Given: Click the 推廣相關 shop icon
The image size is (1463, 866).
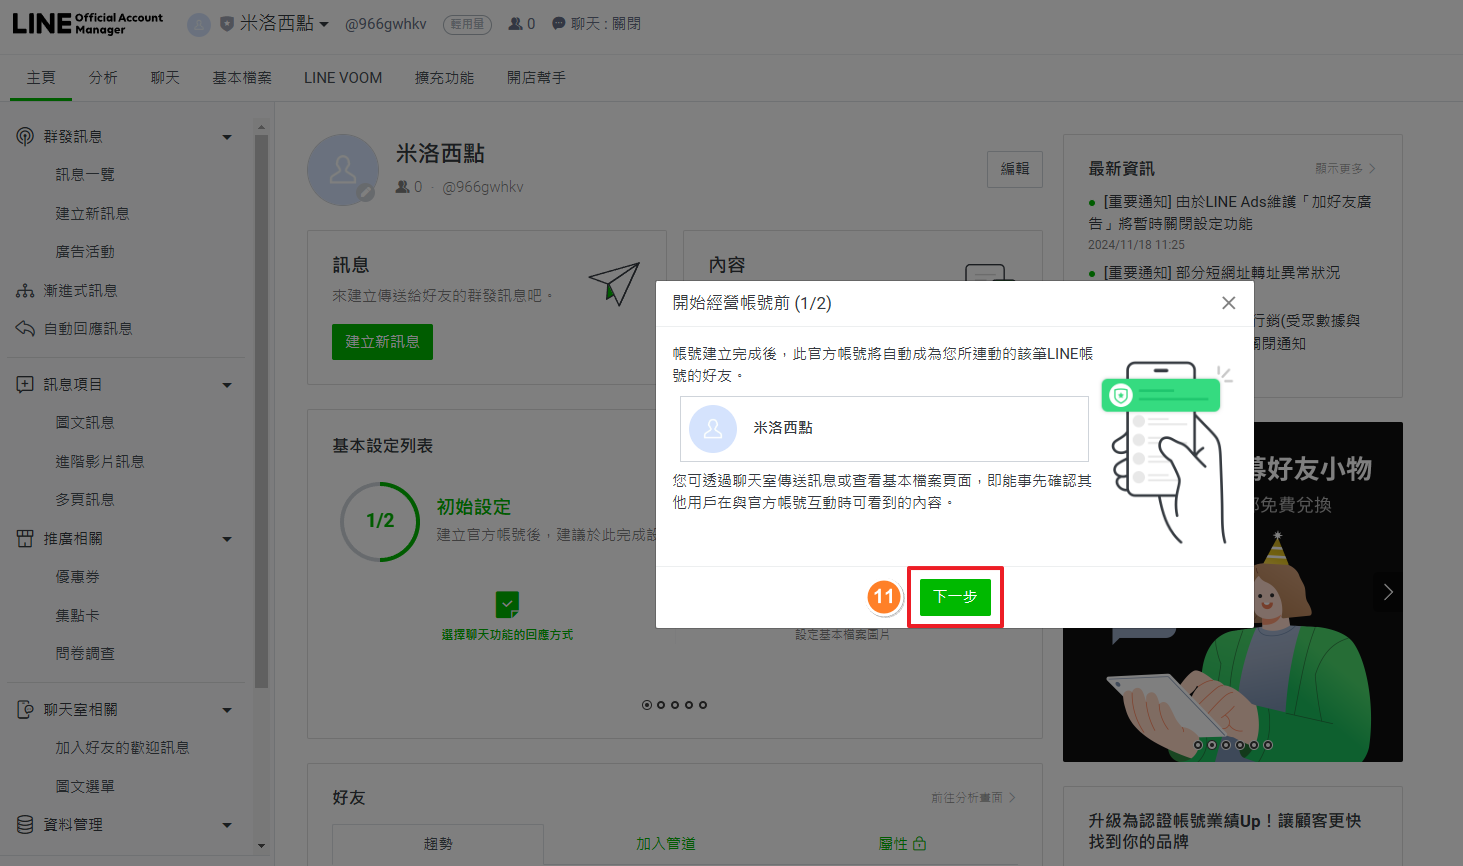Looking at the screenshot, I should coord(25,539).
